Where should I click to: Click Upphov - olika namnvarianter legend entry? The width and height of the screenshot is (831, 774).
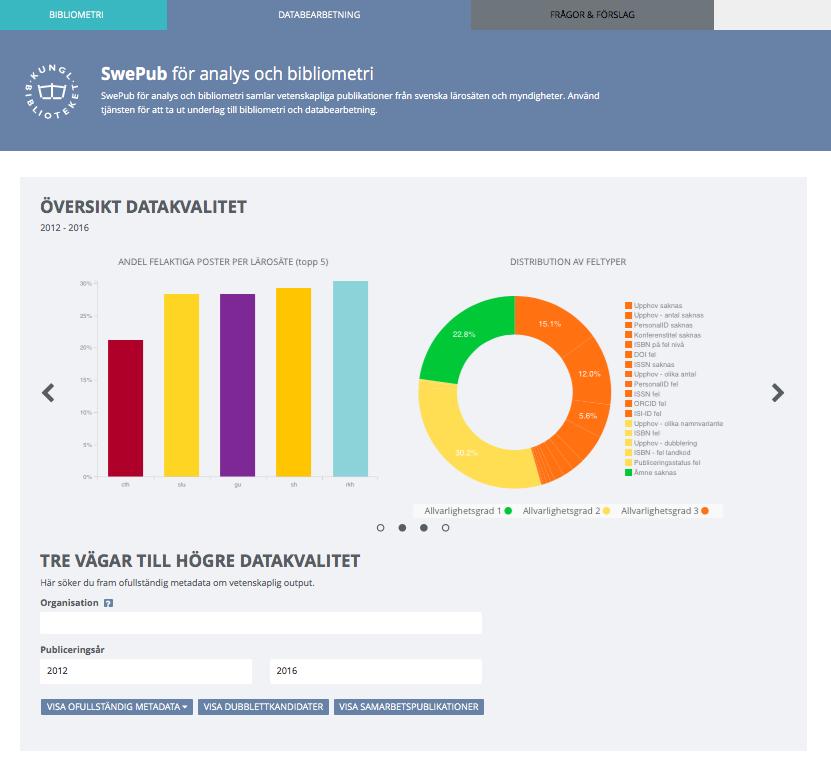click(674, 424)
